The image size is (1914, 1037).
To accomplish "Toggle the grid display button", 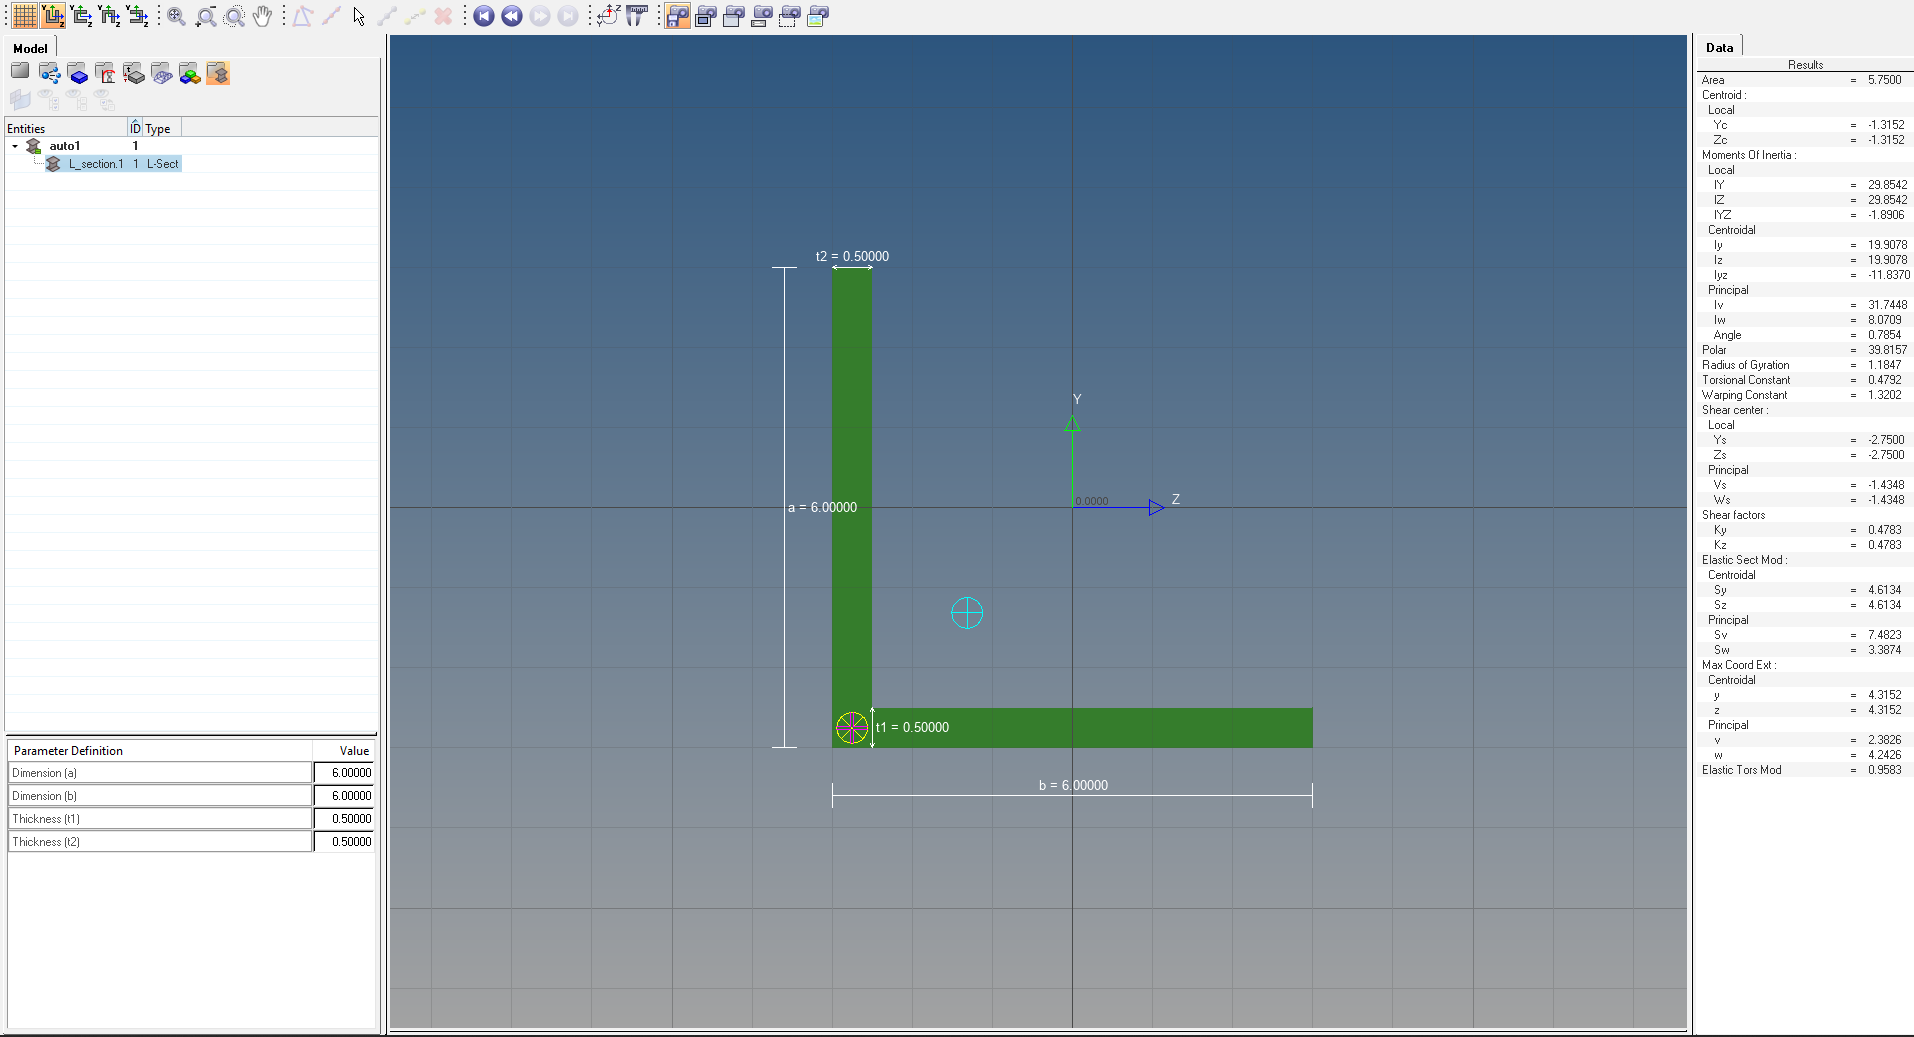I will coord(25,16).
